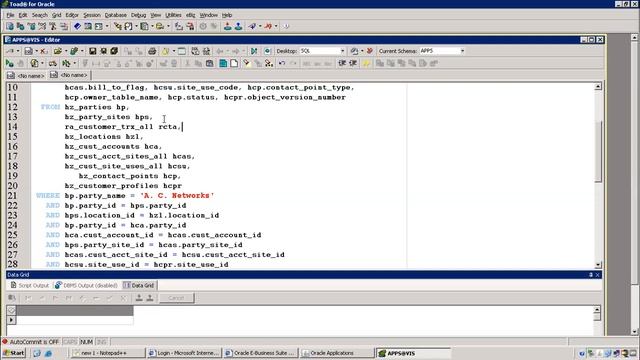Click the print icon in editor toolbar
Viewport: 640px width, 360px height.
tap(152, 51)
